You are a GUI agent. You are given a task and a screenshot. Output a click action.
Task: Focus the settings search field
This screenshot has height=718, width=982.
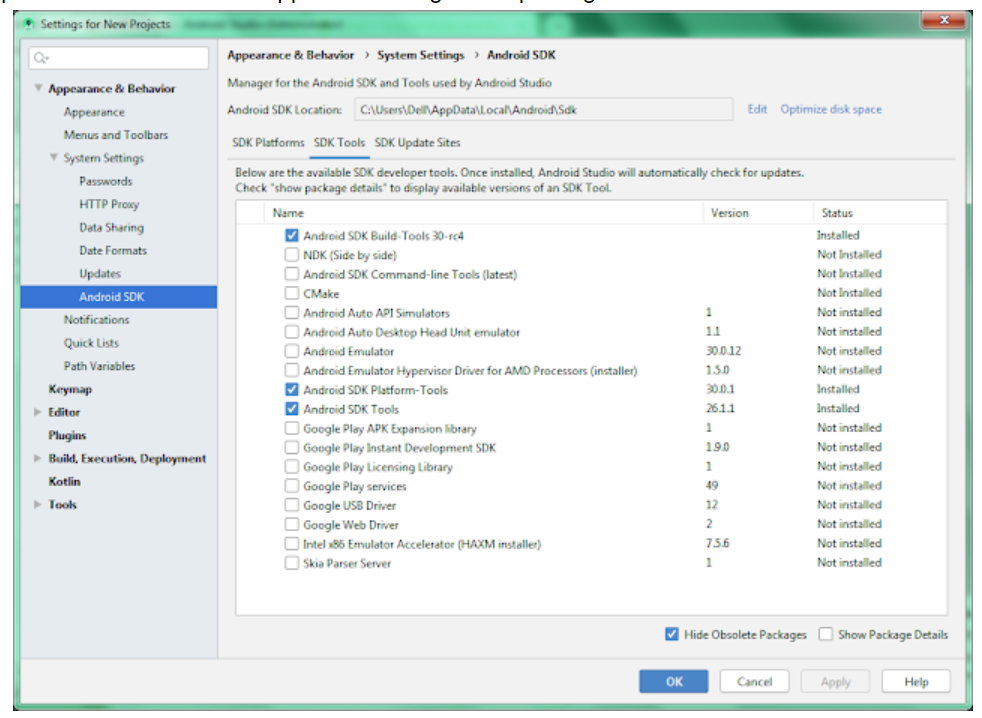click(x=119, y=58)
